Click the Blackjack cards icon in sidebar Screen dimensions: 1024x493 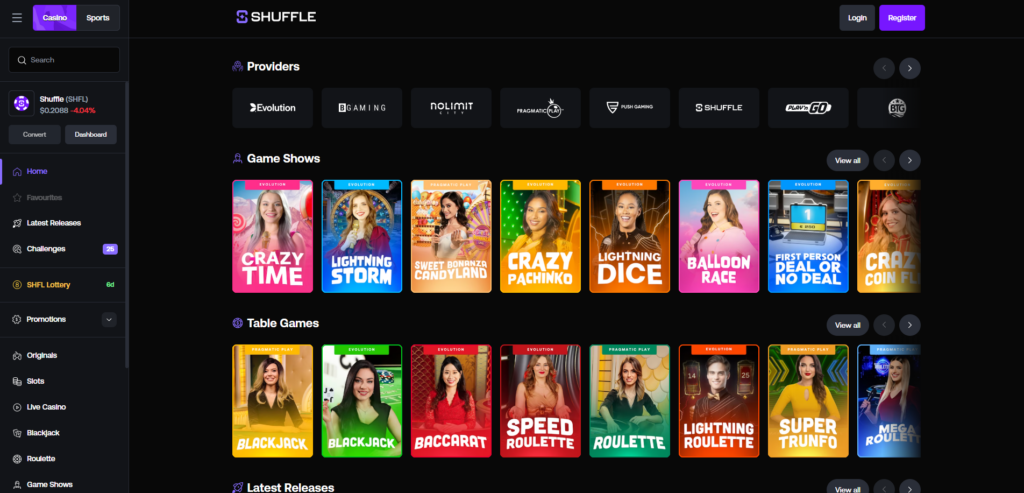(17, 433)
